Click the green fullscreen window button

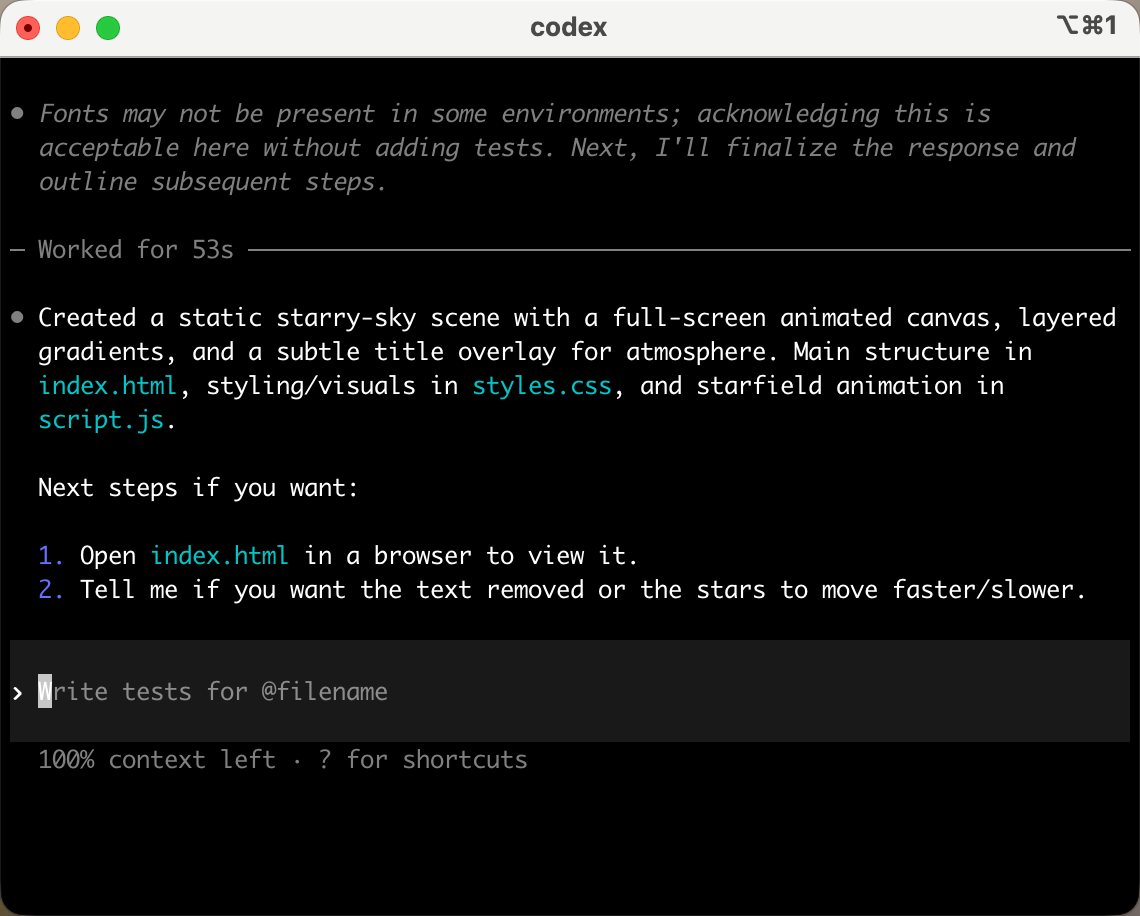[x=108, y=28]
